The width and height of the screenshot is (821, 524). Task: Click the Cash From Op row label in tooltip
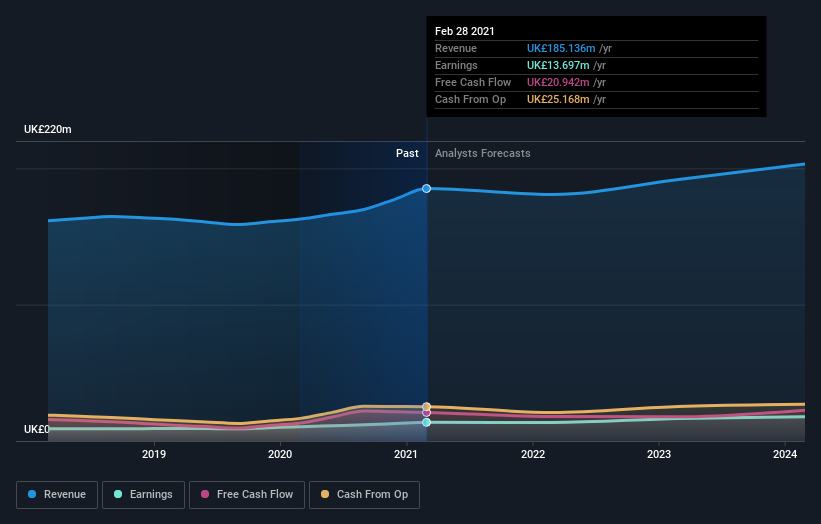click(x=471, y=99)
